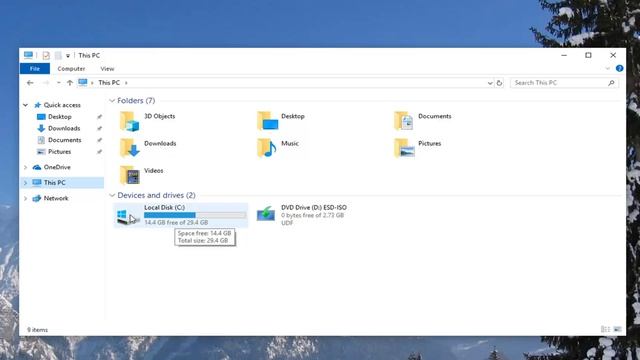
Task: Click the This PC title bar system icon
Action: [28, 55]
